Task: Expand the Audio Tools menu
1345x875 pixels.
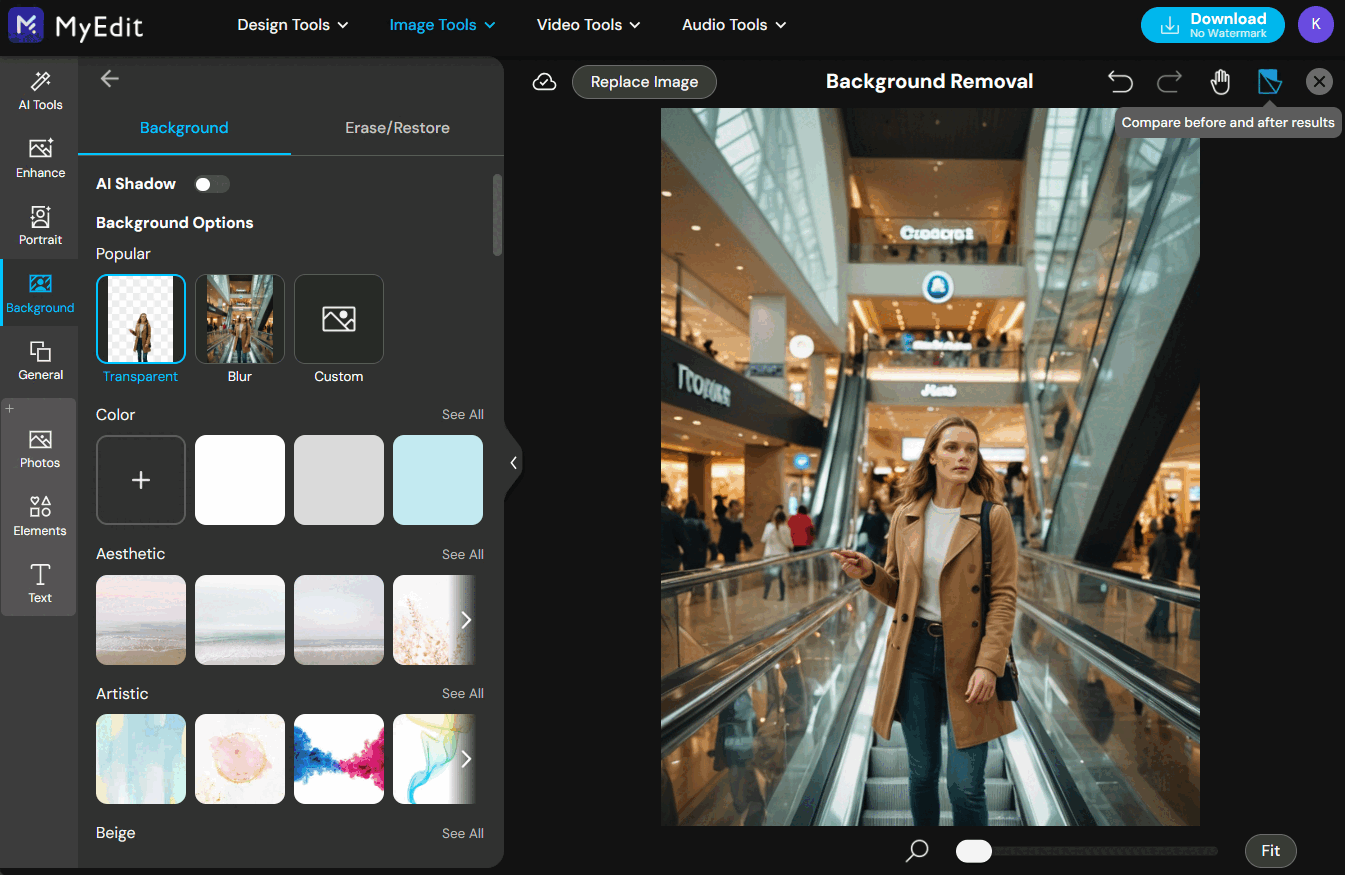Action: 733,25
